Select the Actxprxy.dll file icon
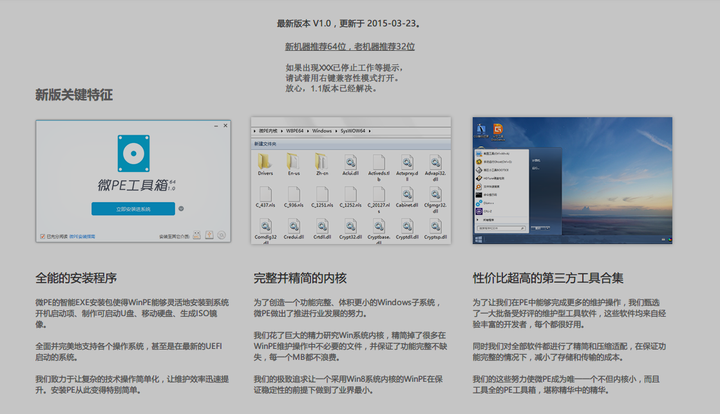This screenshot has width=720, height=414. pyautogui.click(x=407, y=162)
